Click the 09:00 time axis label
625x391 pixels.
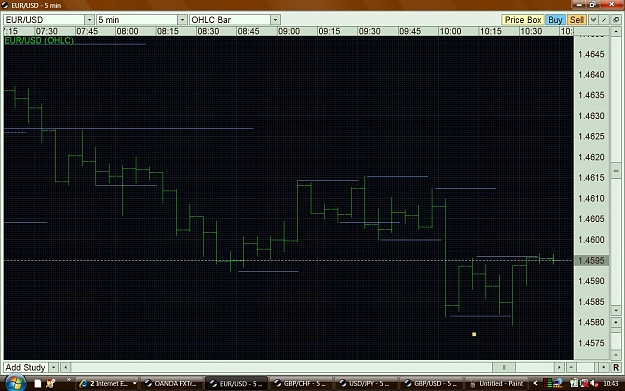[289, 31]
